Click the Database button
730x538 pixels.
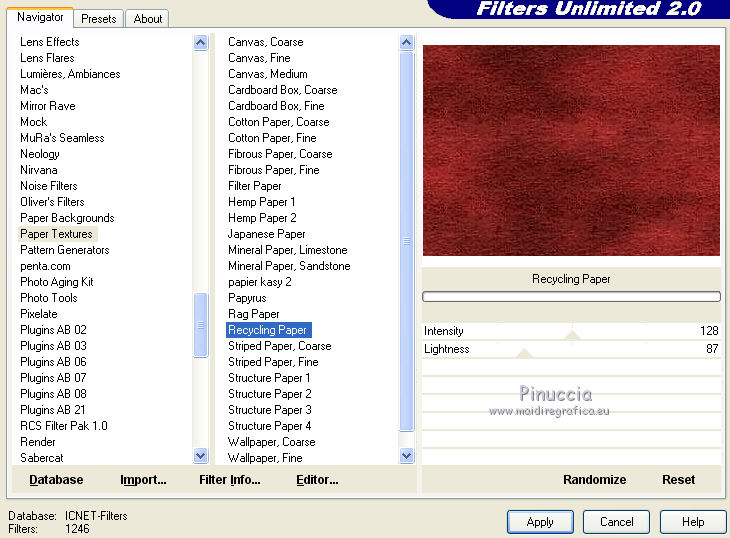pos(56,480)
